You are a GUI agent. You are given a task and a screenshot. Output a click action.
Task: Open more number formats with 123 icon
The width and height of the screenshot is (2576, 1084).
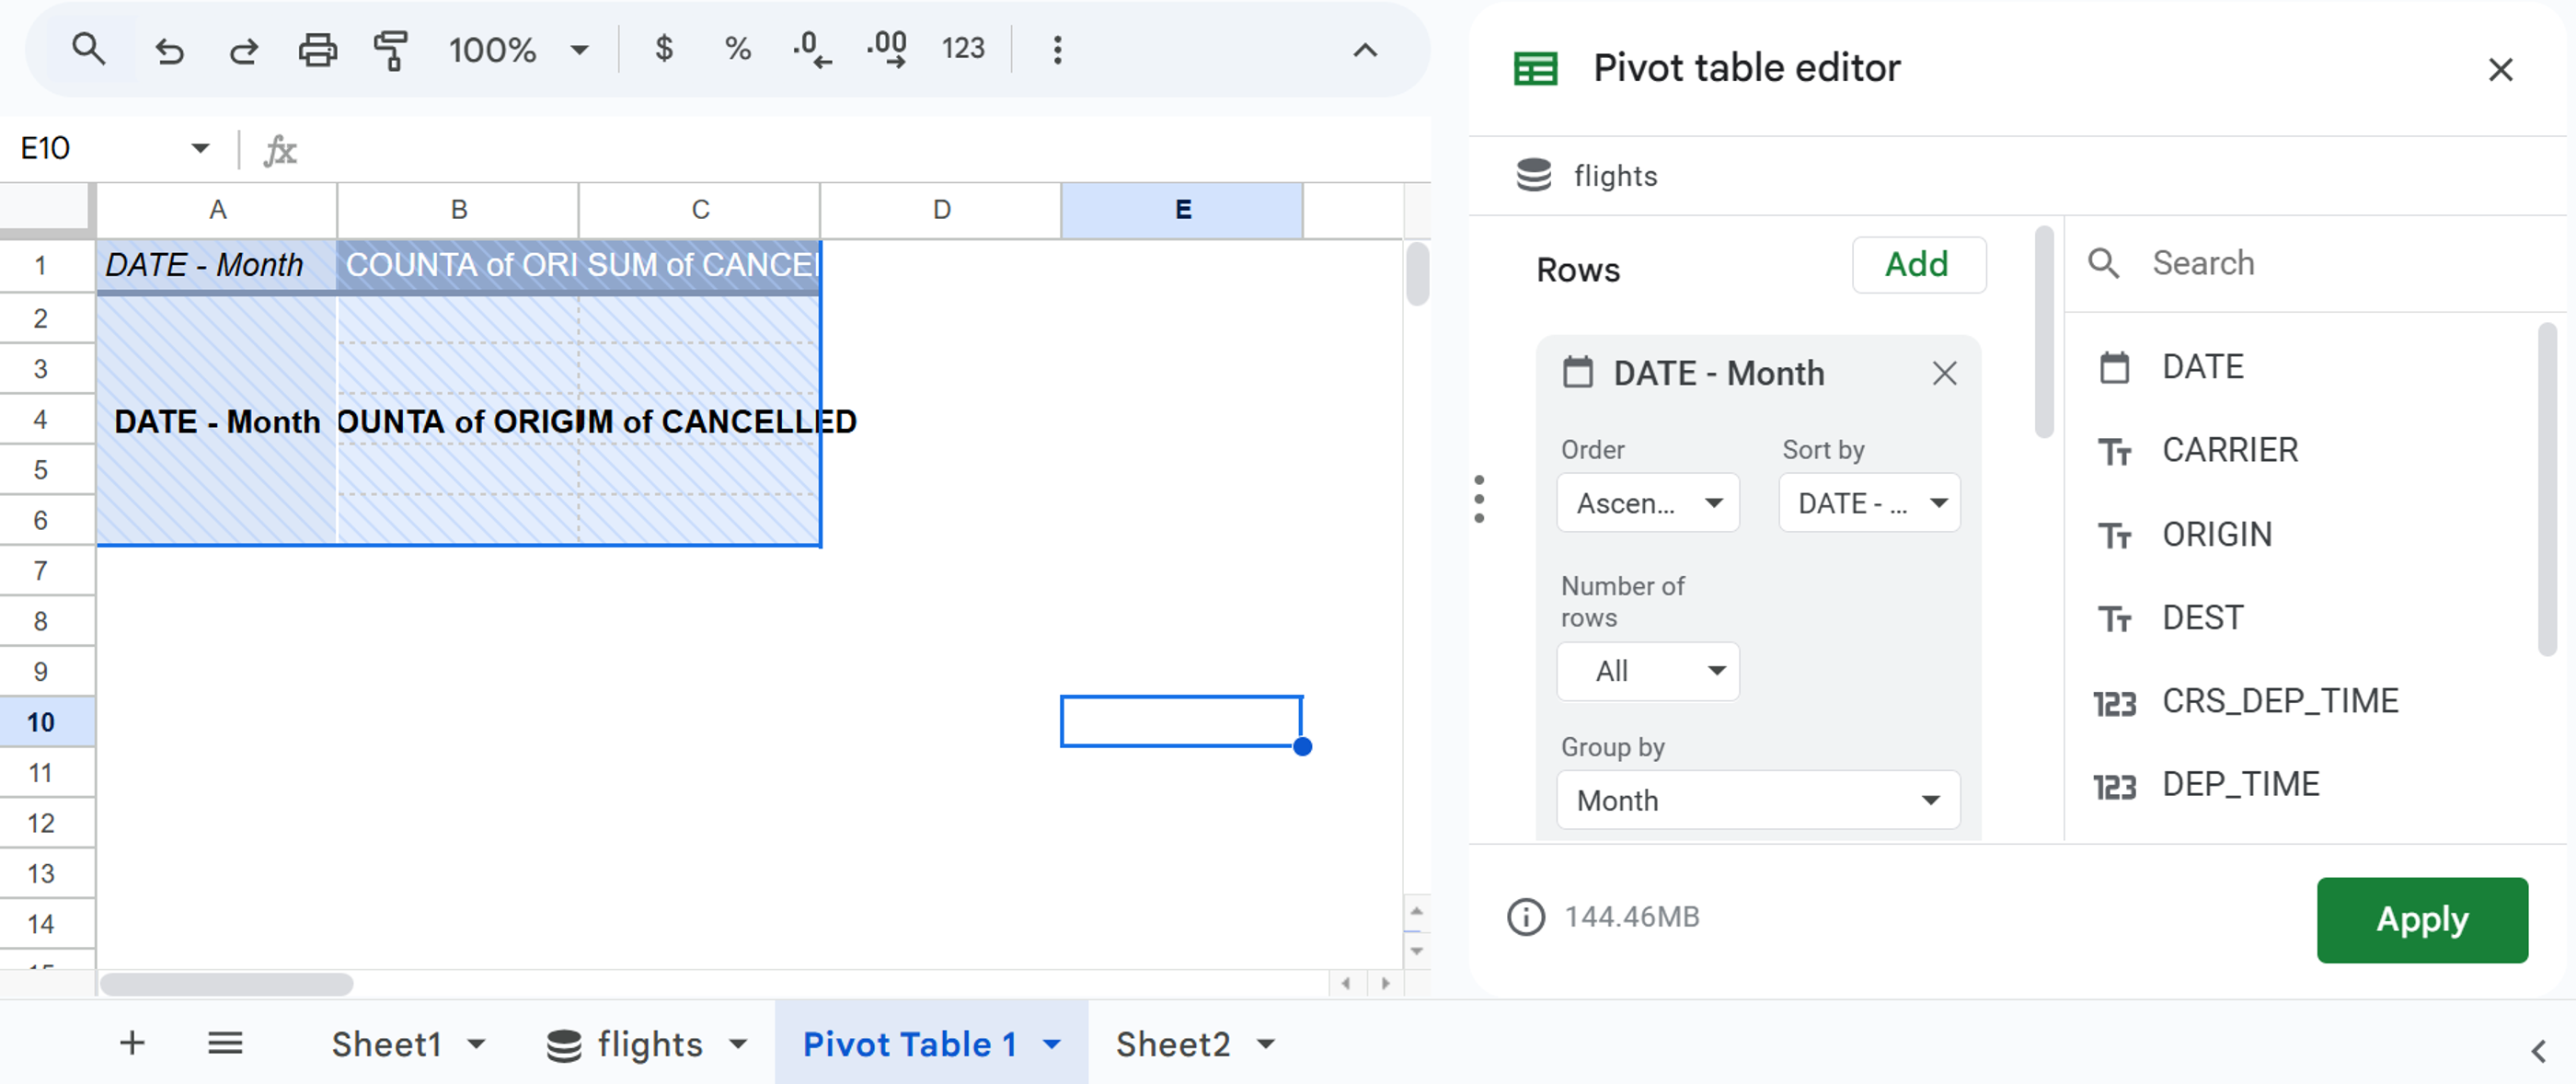click(961, 47)
